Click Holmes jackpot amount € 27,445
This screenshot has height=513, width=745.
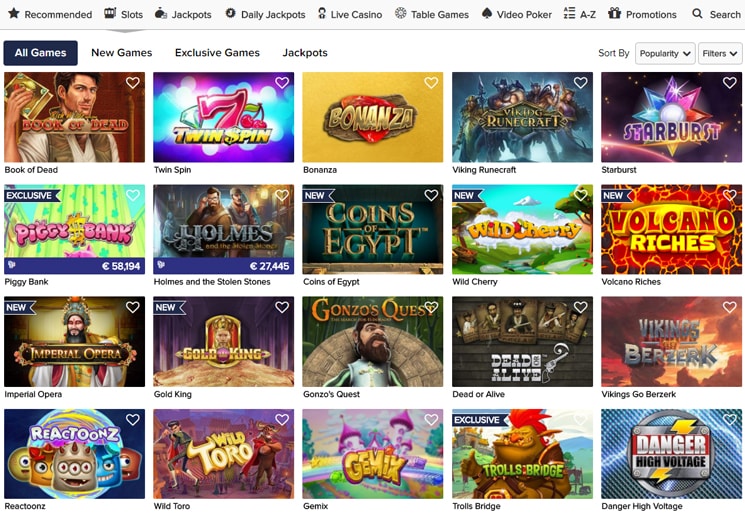click(269, 266)
